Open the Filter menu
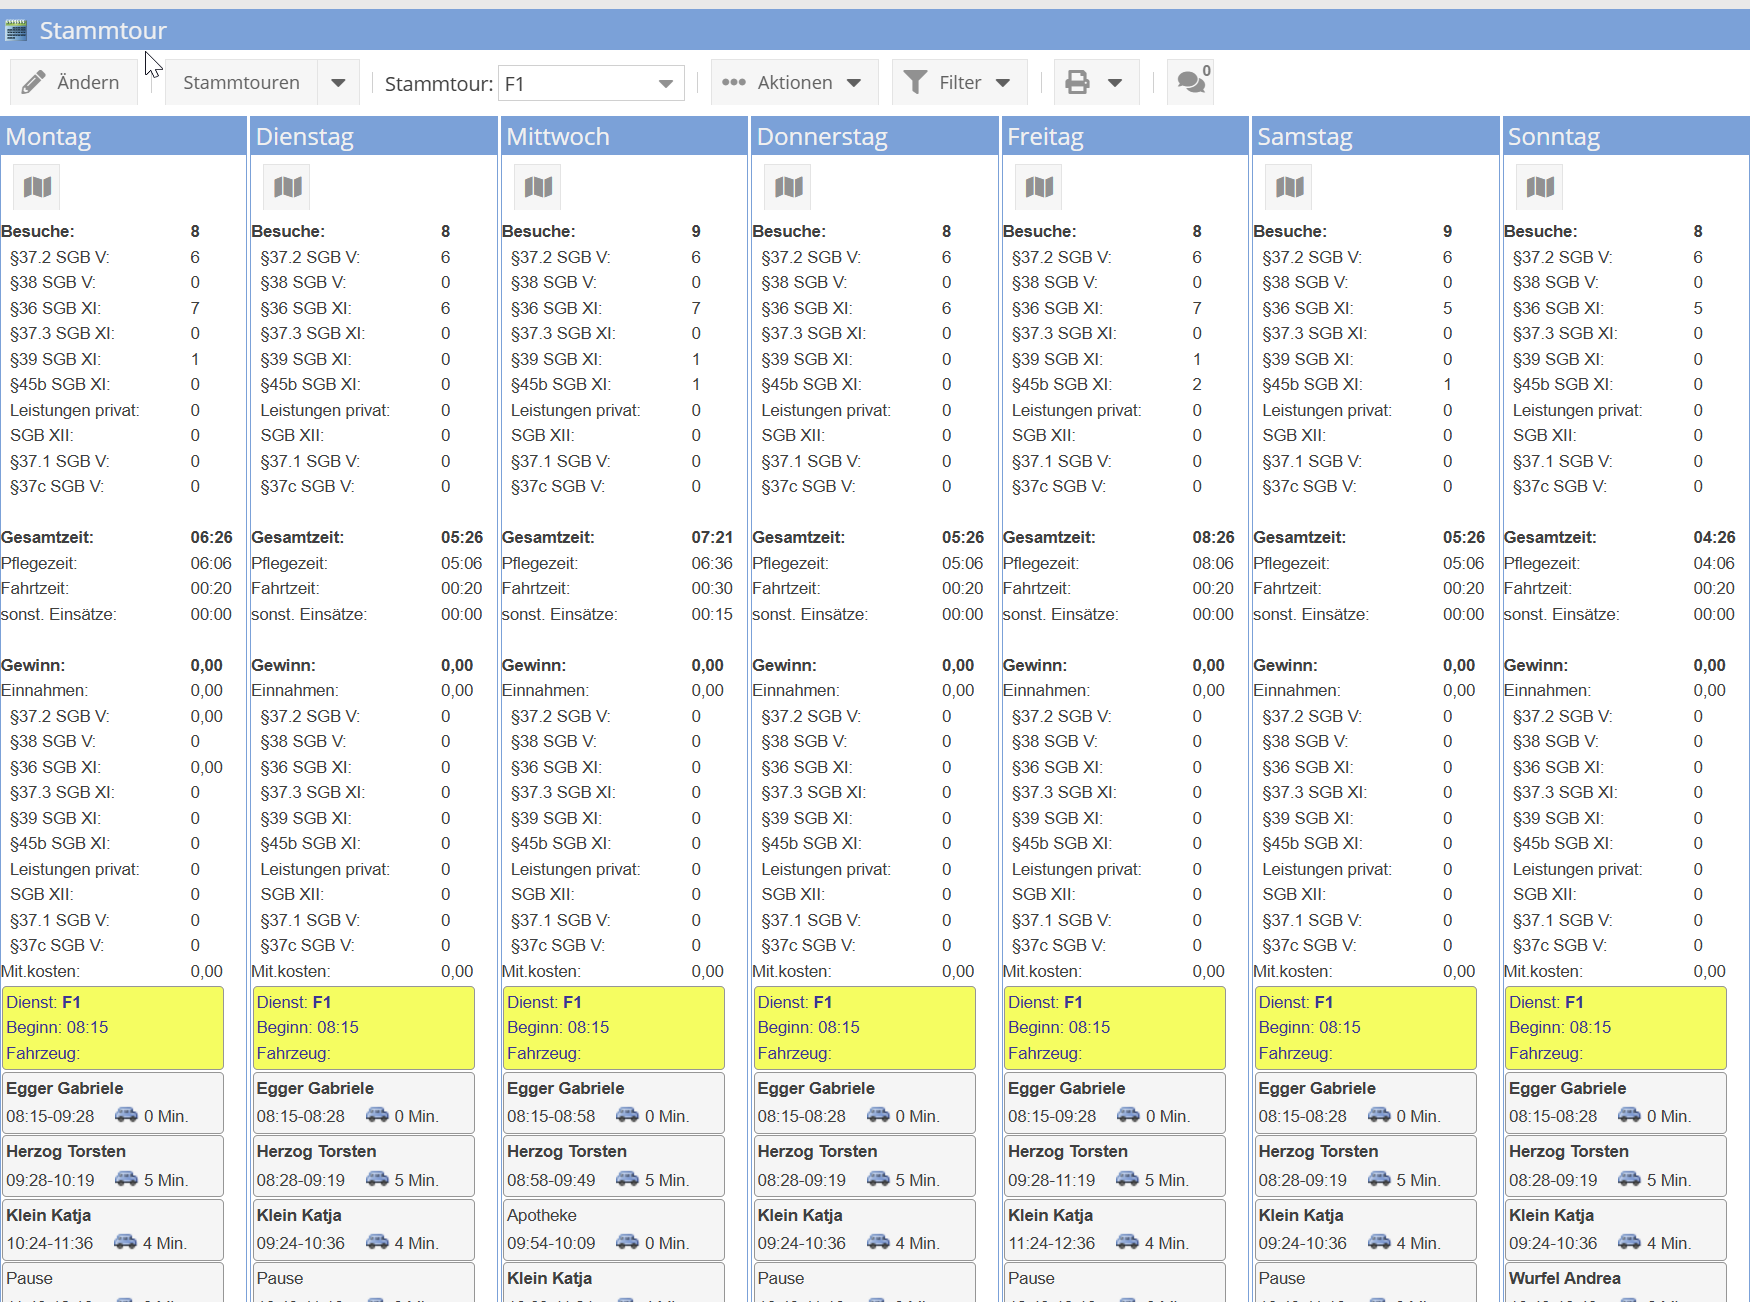The height and width of the screenshot is (1302, 1750). click(x=958, y=83)
